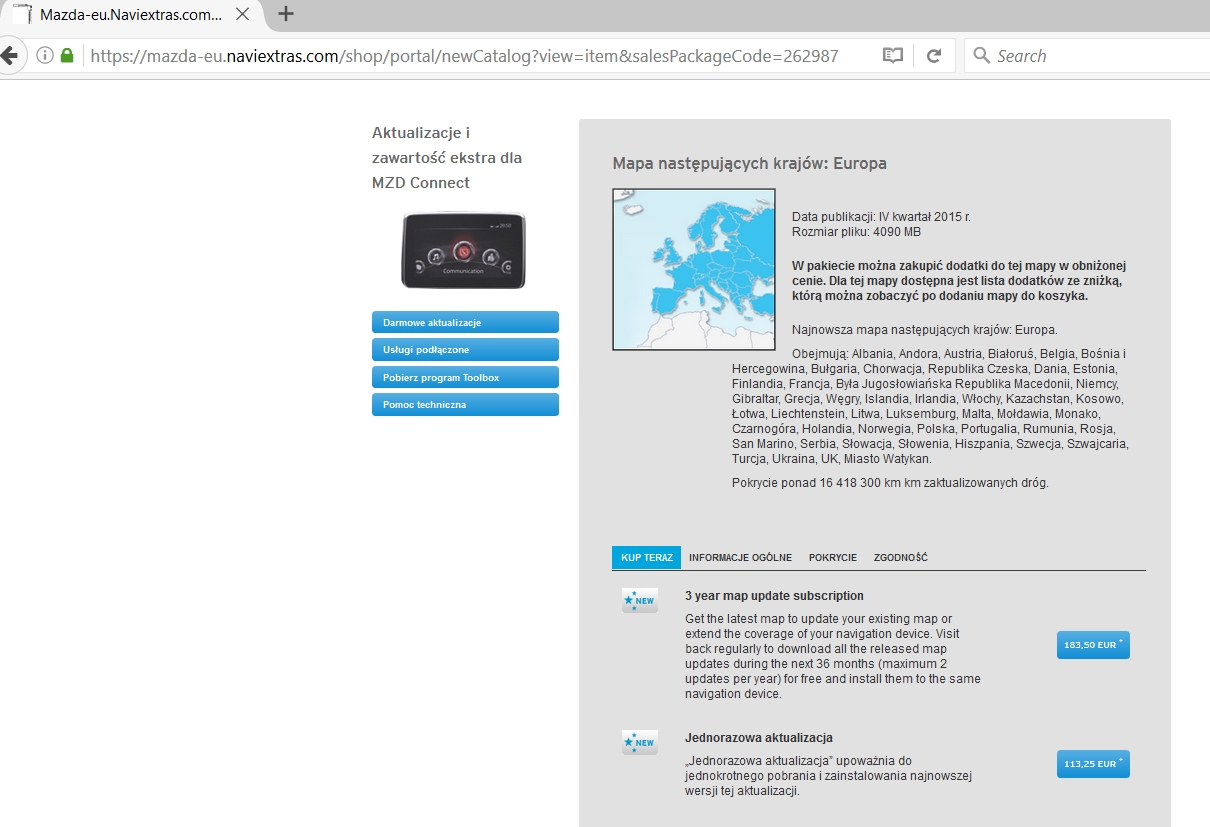Reload the page with refresh icon
Viewport: 1210px width, 827px height.
pos(934,56)
